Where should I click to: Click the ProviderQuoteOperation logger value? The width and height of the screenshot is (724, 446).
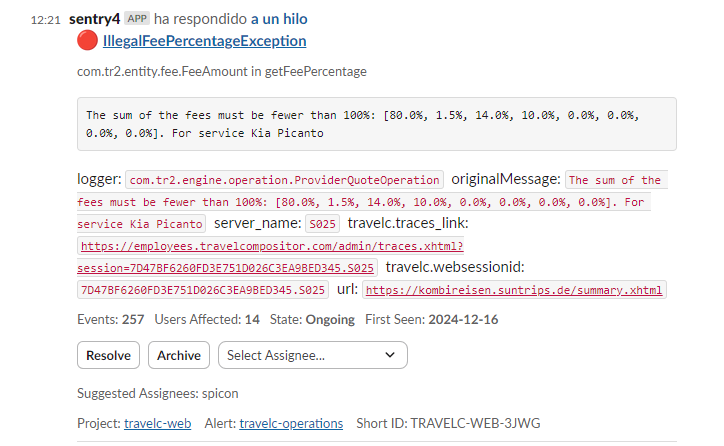click(284, 180)
